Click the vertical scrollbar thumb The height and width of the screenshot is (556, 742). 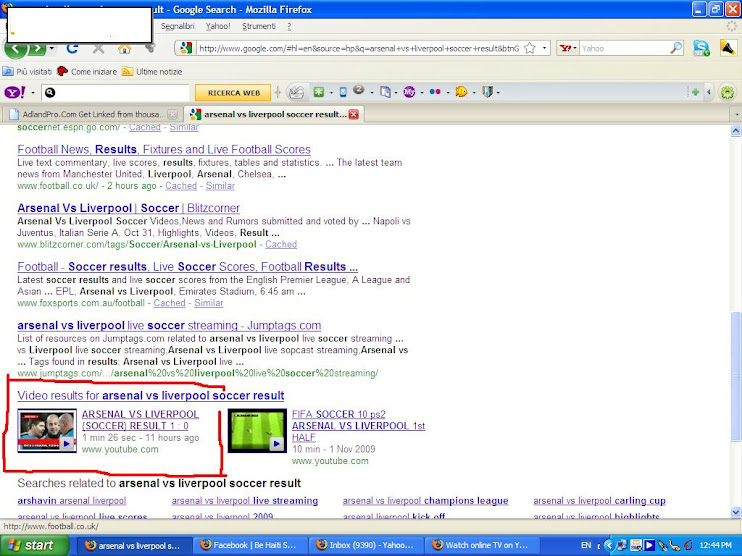736,377
